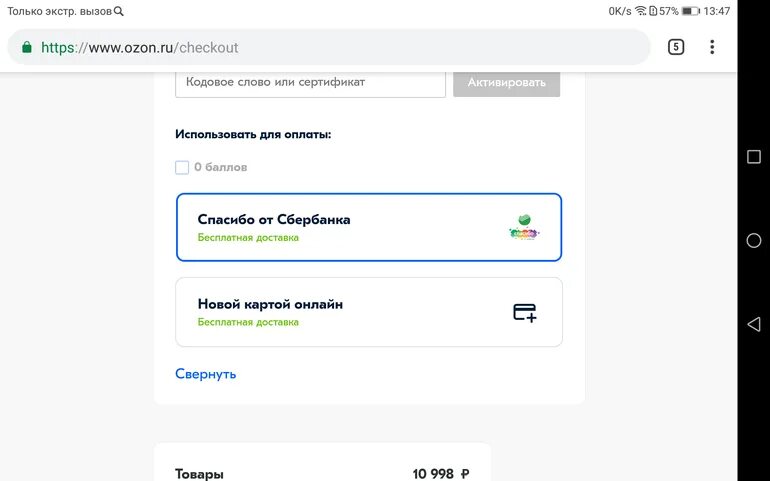Click the Активировать button
Screen dimensions: 770x481
click(506, 83)
